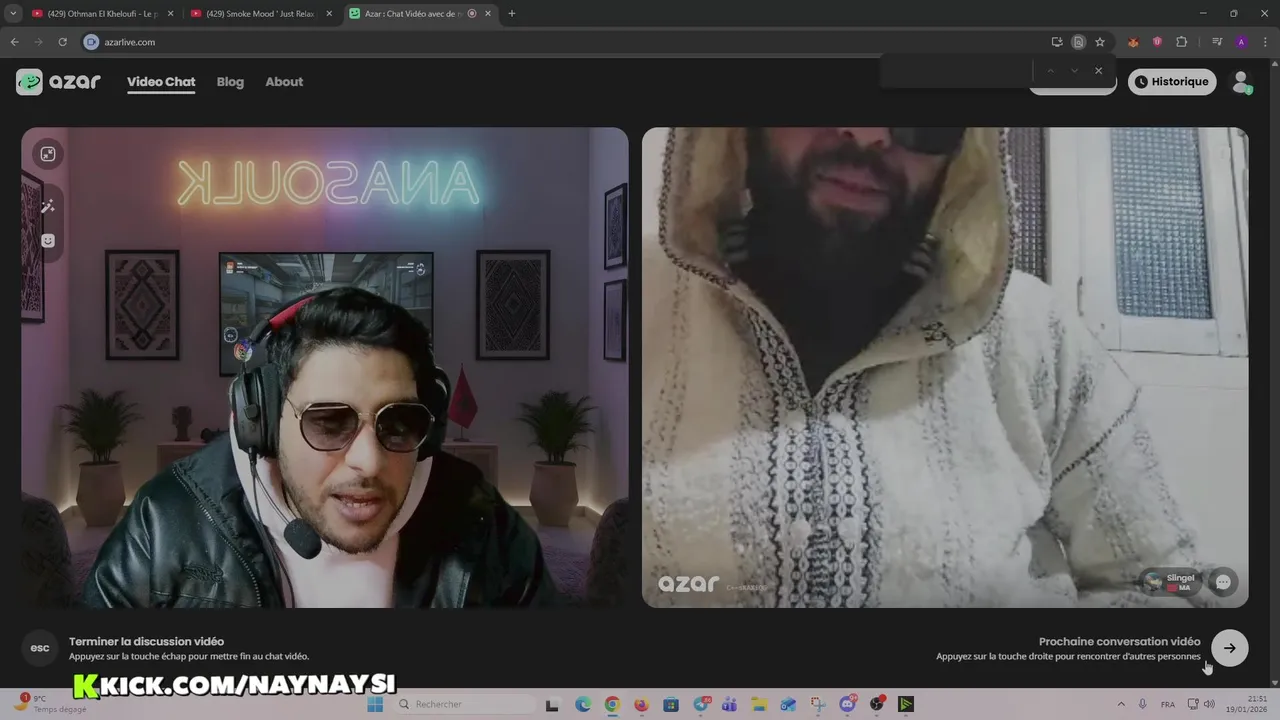Screen dimensions: 1280x720
Task: Open Microsoft Store from the taskbar
Action: [x=671, y=704]
